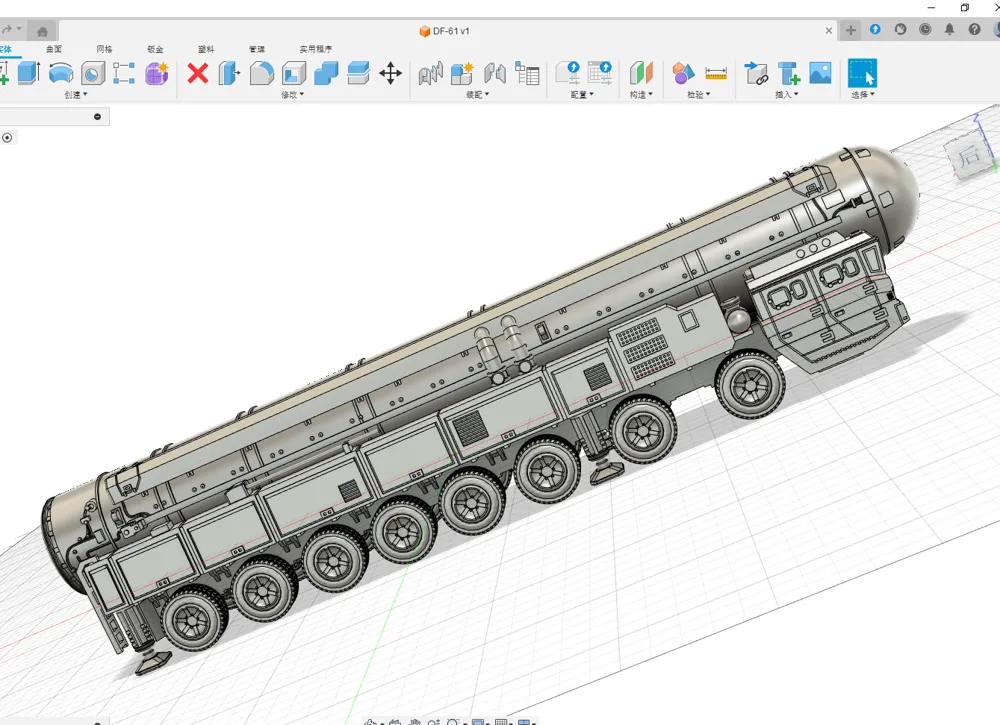The width and height of the screenshot is (1000, 725).
Task: Open the notifications bell
Action: tap(950, 29)
